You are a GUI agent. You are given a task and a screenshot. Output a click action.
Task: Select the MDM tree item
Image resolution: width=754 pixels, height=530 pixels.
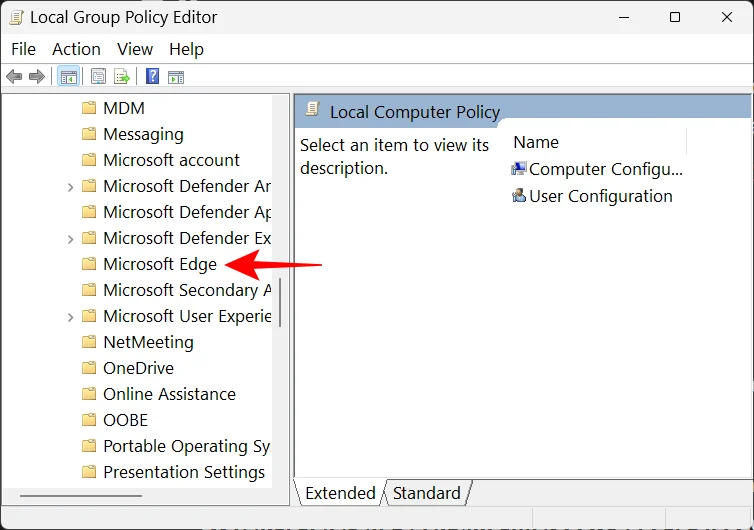[124, 108]
